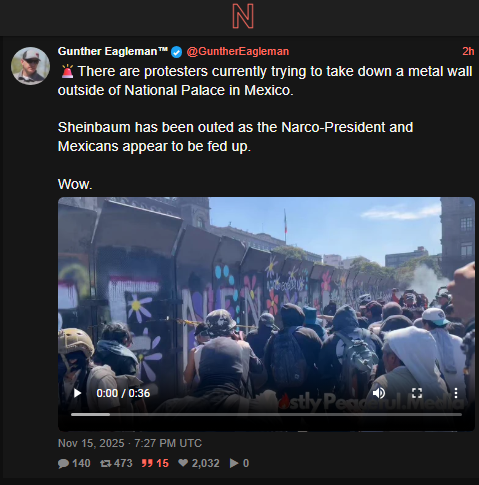
Task: Click the Gunther Eagleman display name
Action: tap(113, 51)
